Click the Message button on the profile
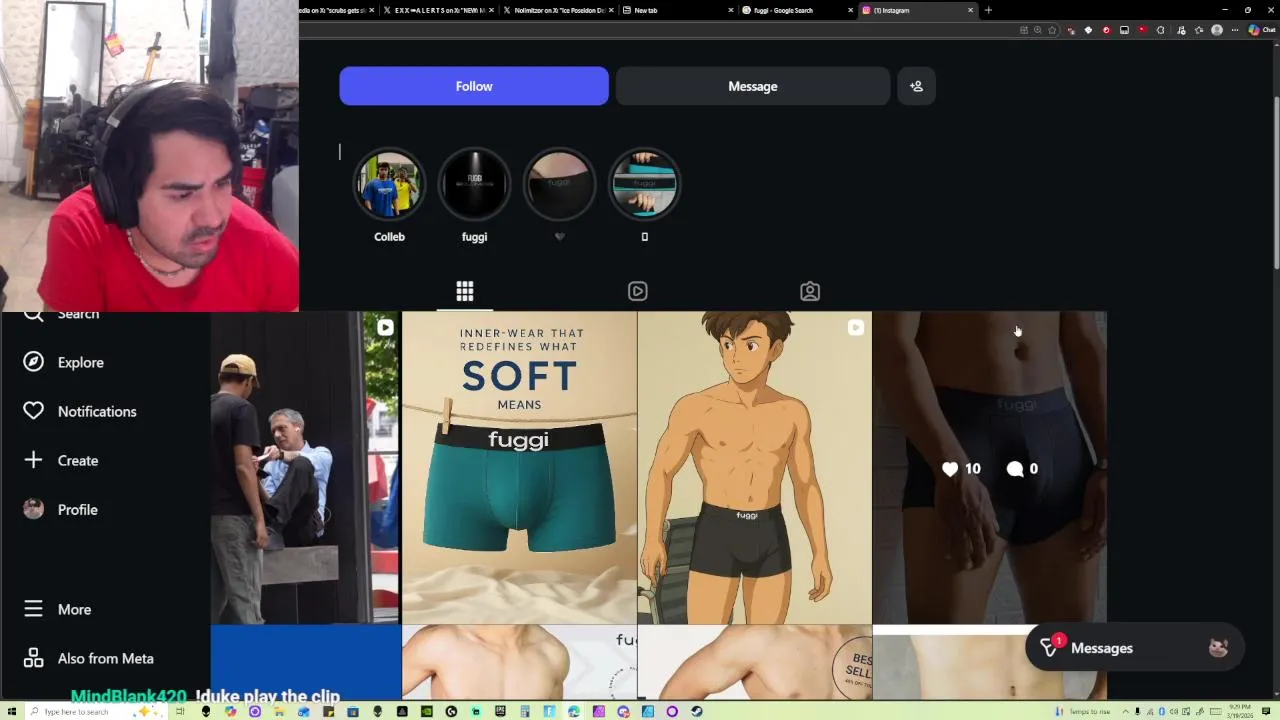1280x720 pixels. tap(752, 86)
